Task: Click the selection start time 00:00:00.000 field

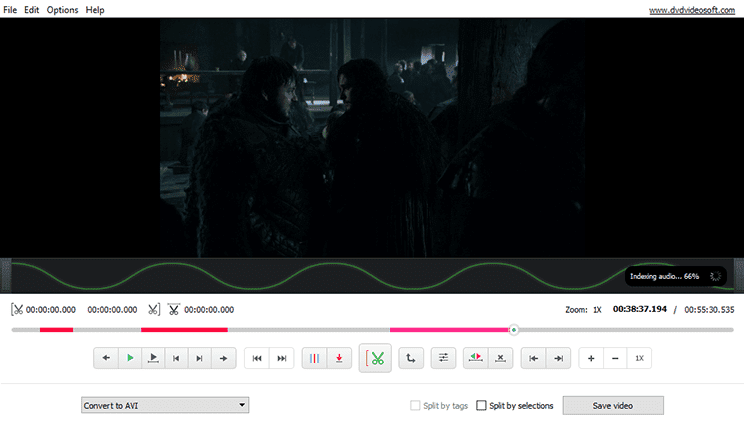Action: tap(51, 310)
